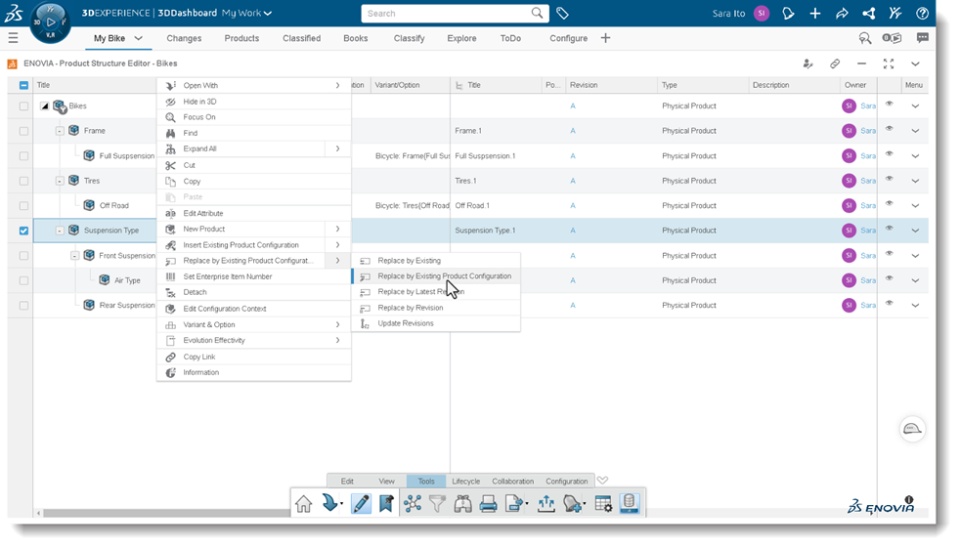Check the Tires row checkbox
This screenshot has height=548, width=960.
(x=23, y=181)
